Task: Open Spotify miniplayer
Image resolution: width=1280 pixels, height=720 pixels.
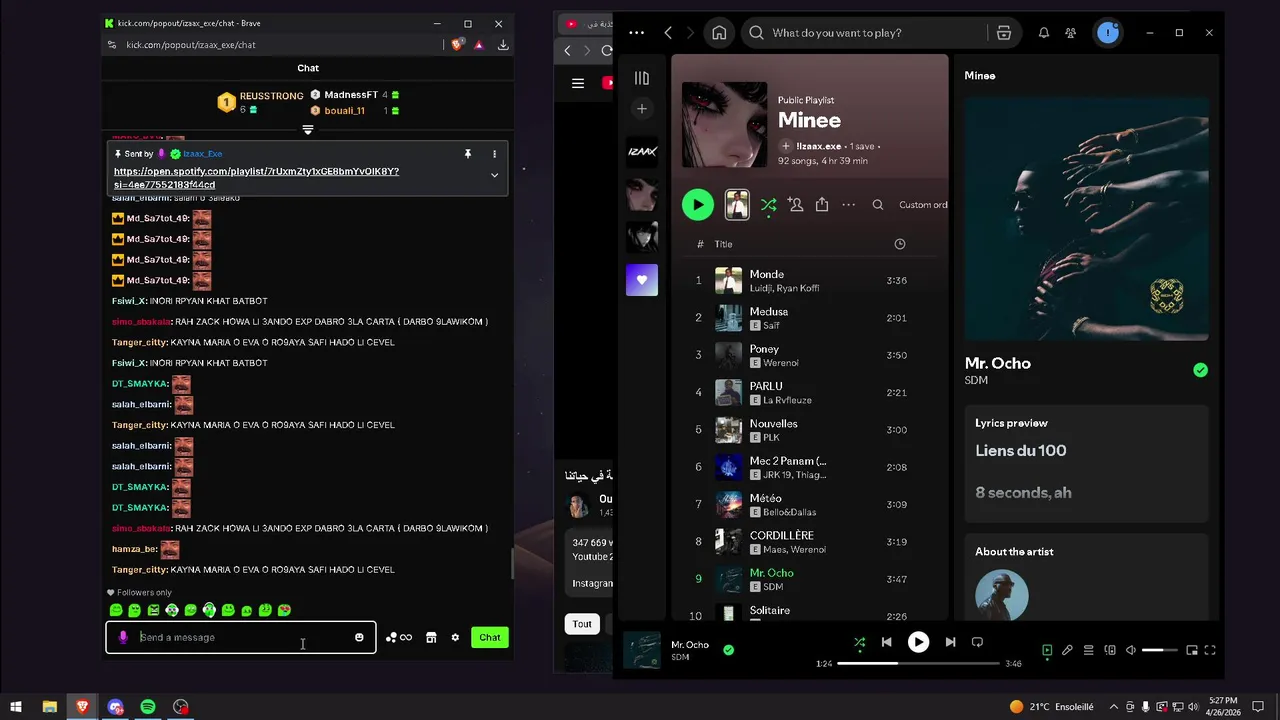Action: [x=1192, y=650]
